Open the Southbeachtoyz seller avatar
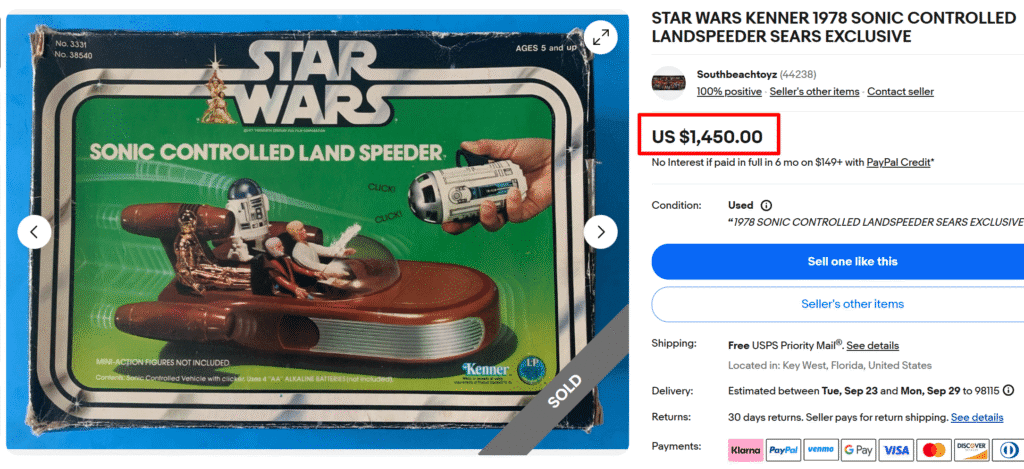The width and height of the screenshot is (1024, 469). coord(669,83)
